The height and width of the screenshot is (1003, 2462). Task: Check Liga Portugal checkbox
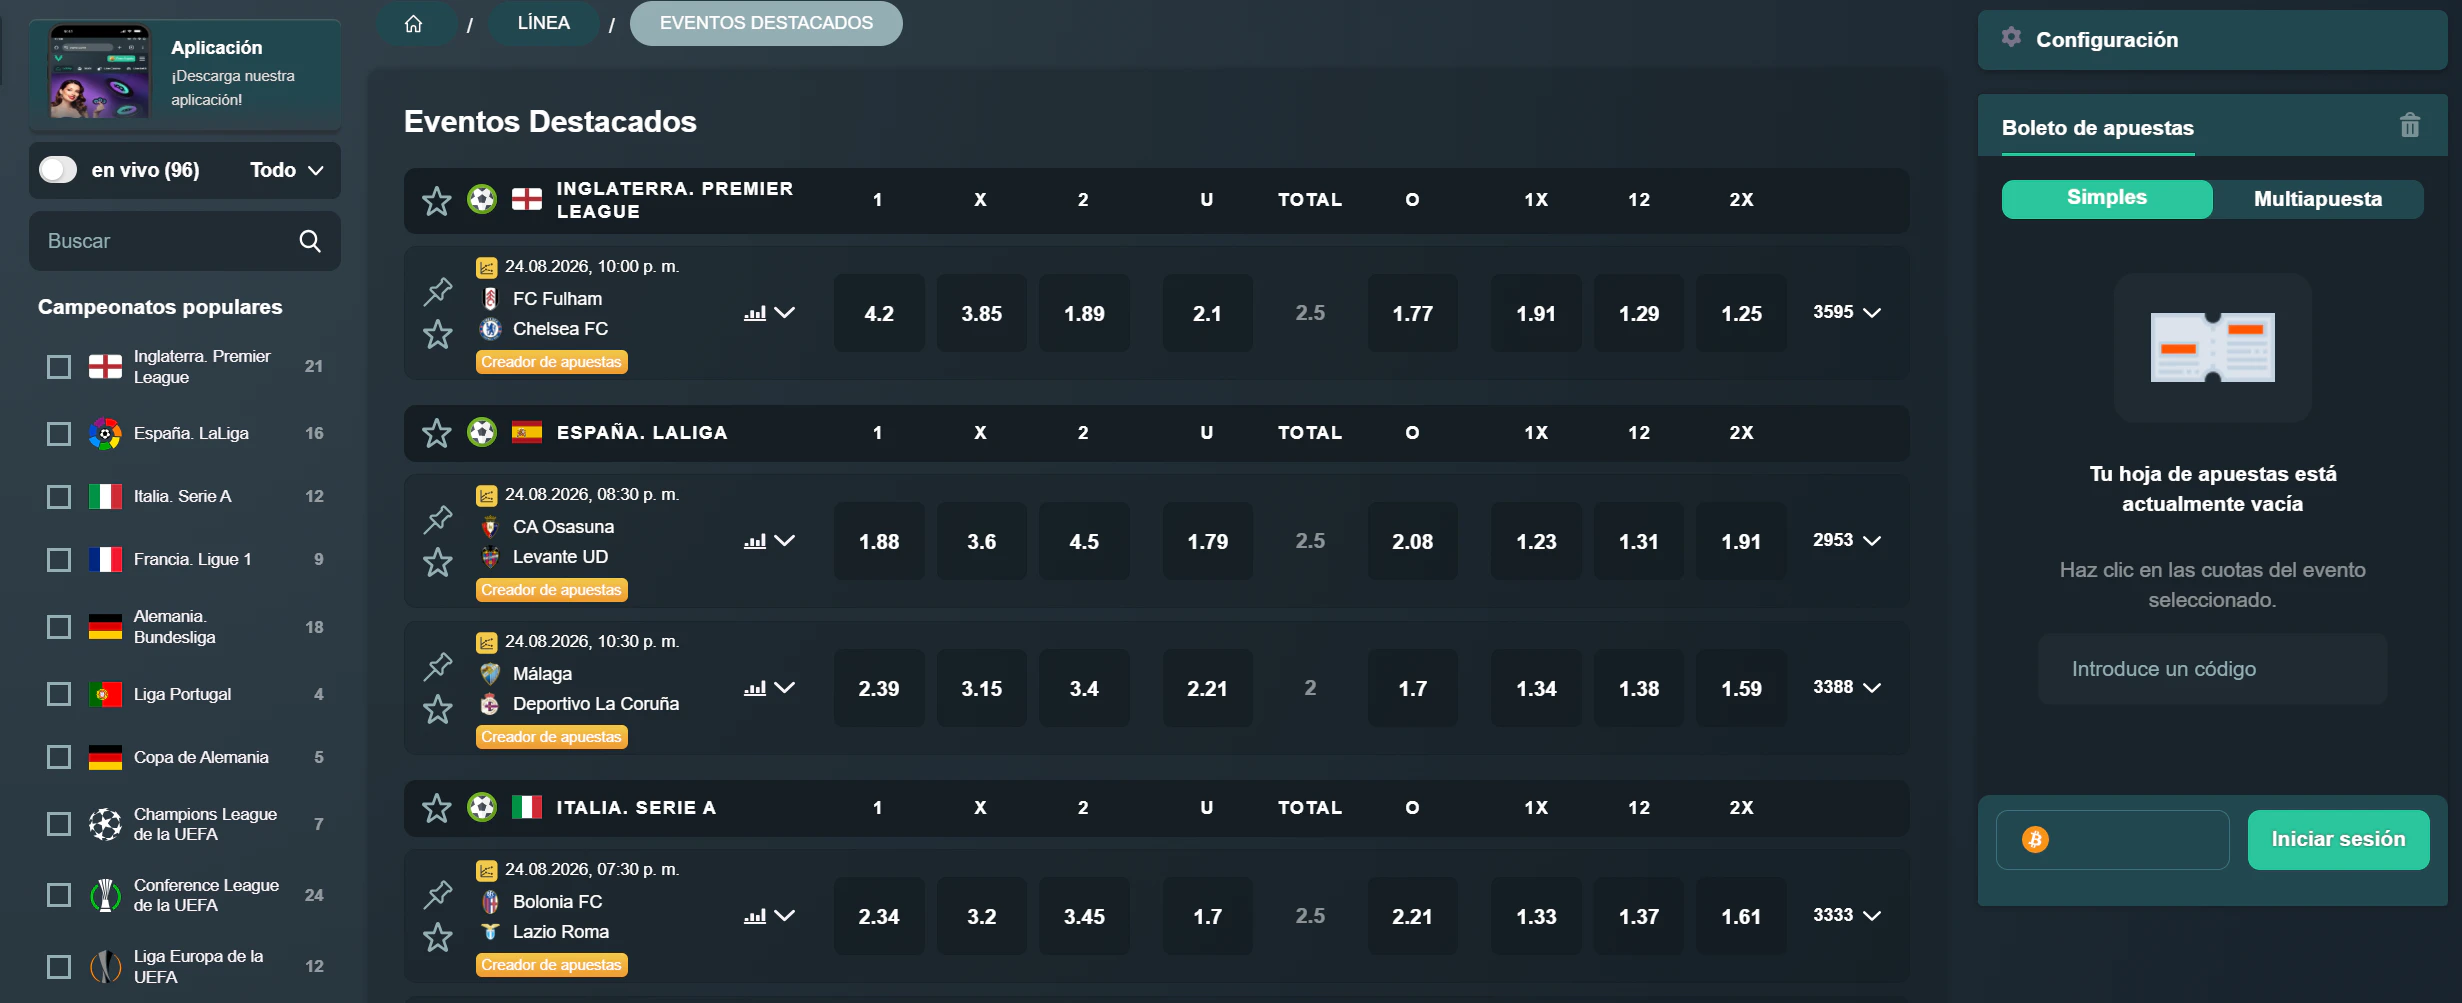59,694
